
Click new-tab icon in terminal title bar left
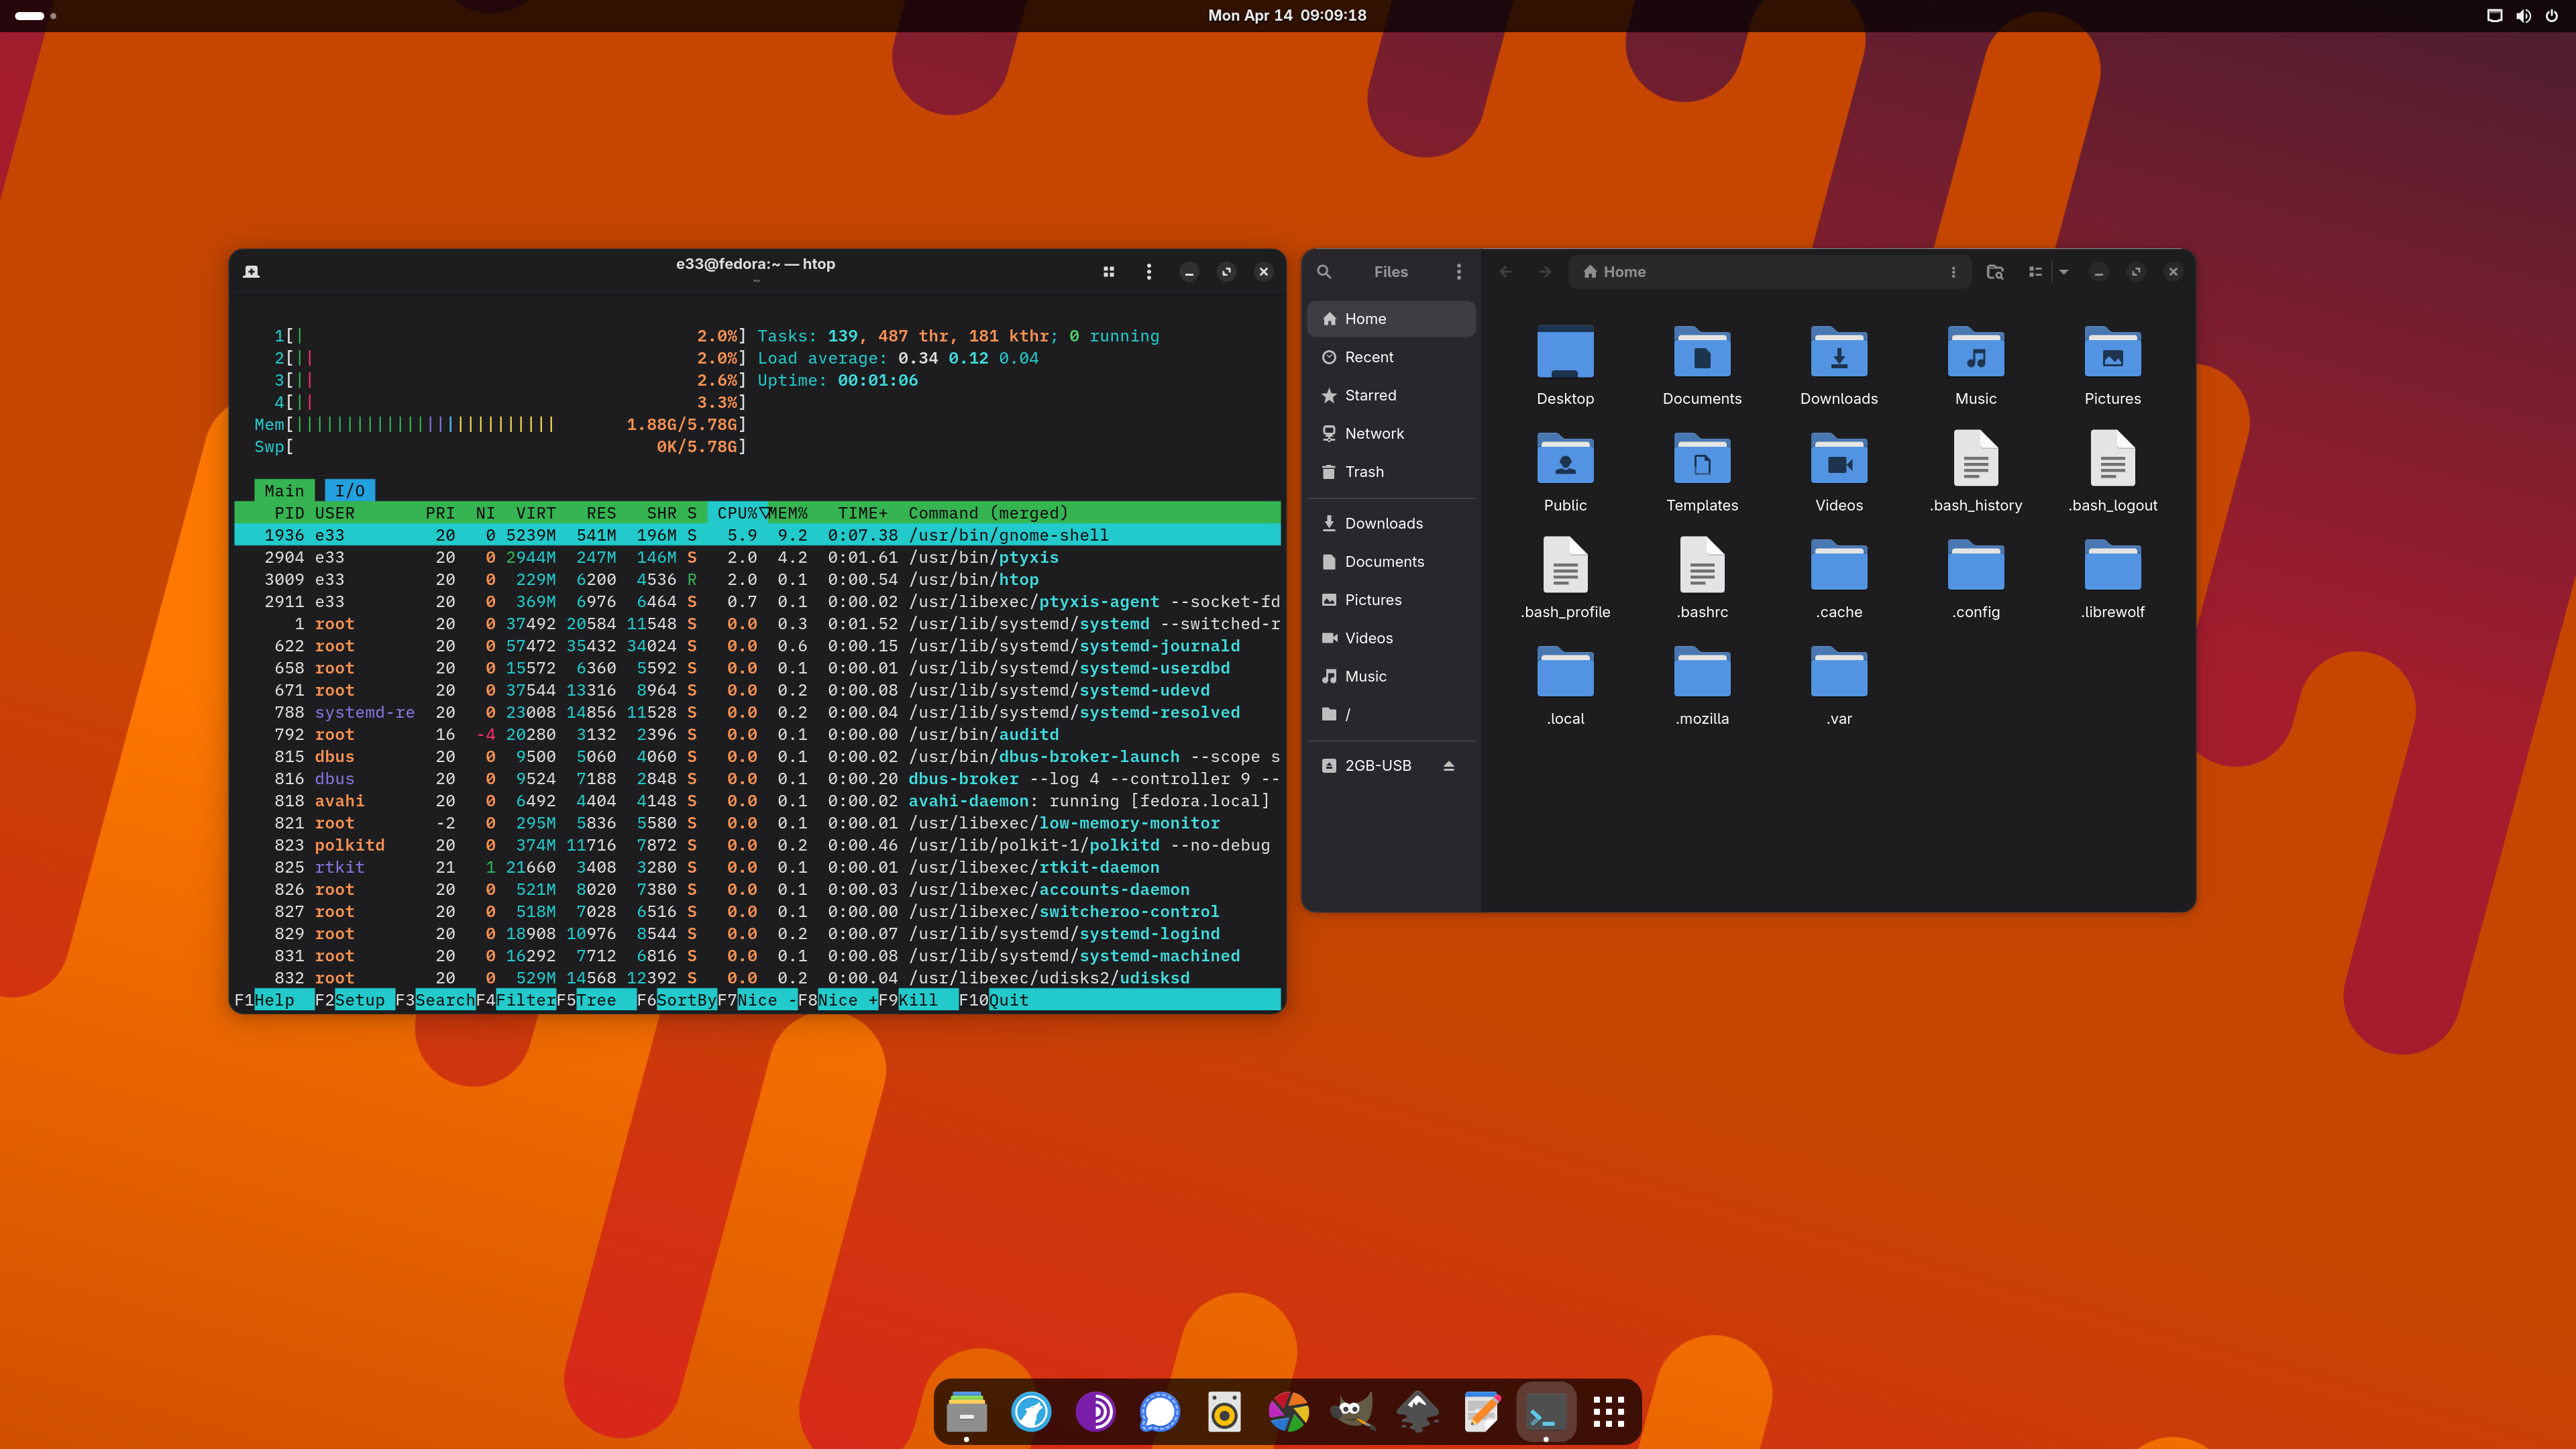click(251, 272)
